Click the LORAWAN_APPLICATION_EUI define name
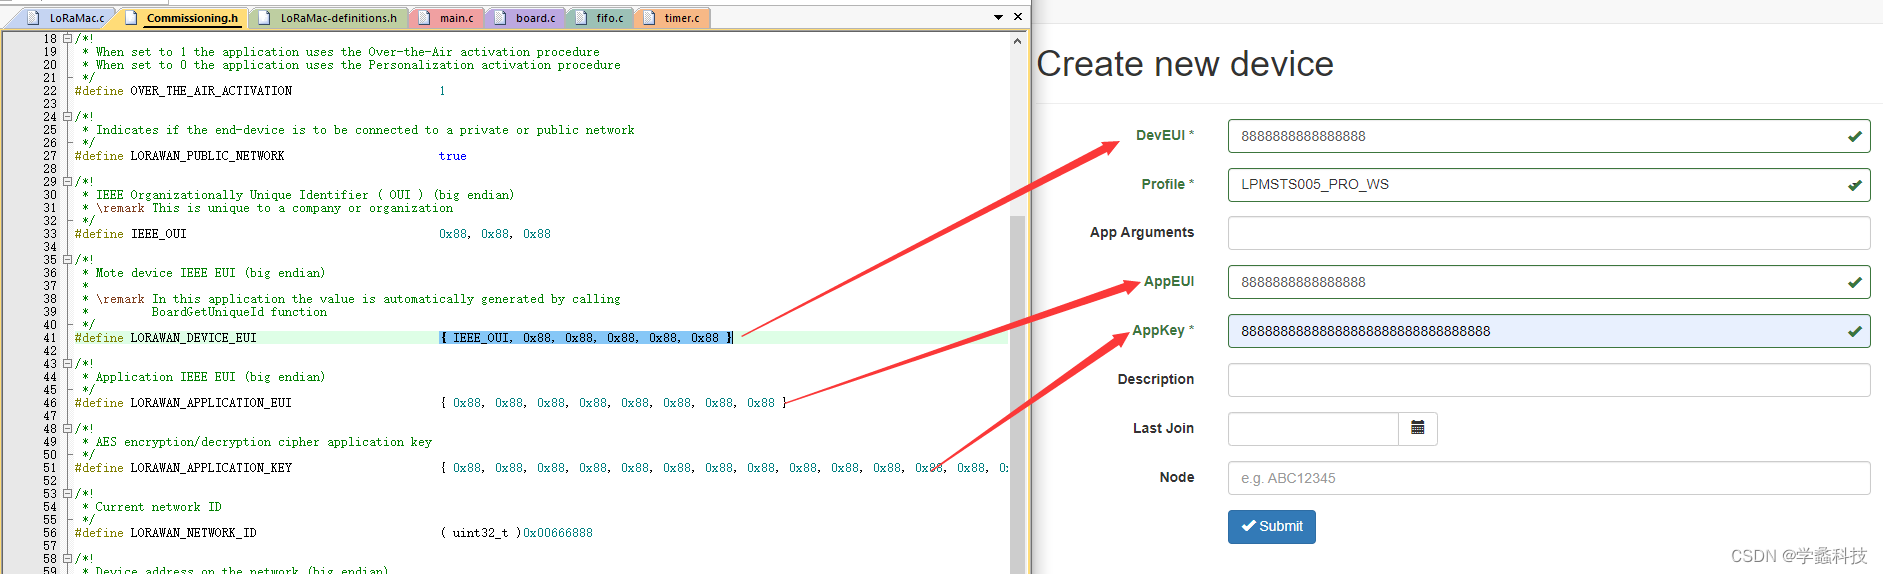 click(x=211, y=403)
